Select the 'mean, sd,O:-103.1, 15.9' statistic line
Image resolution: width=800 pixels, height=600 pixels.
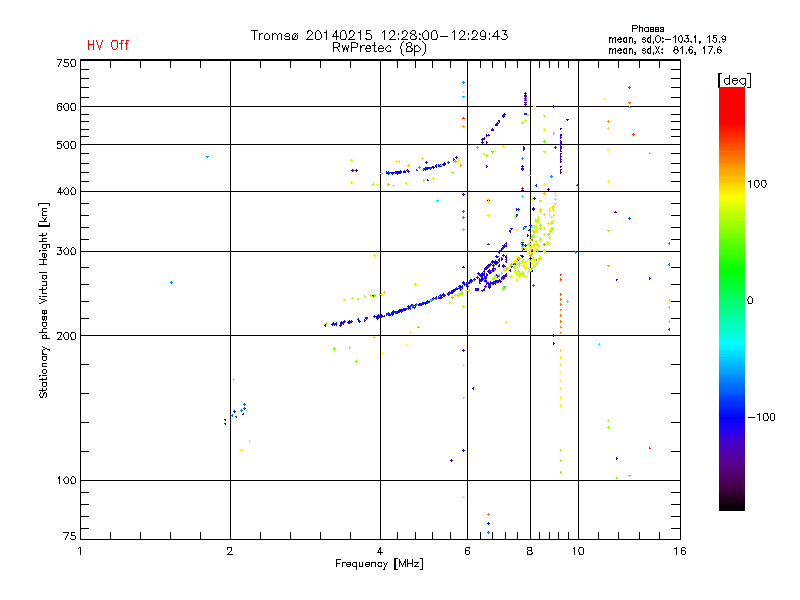pyautogui.click(x=667, y=39)
